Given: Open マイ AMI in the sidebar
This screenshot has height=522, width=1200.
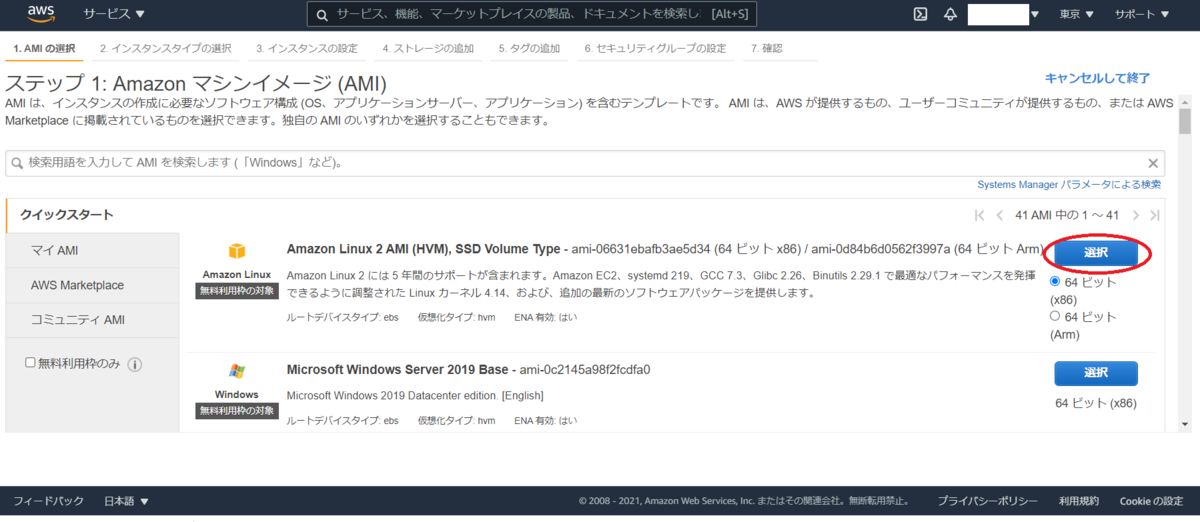Looking at the screenshot, I should click(x=92, y=250).
